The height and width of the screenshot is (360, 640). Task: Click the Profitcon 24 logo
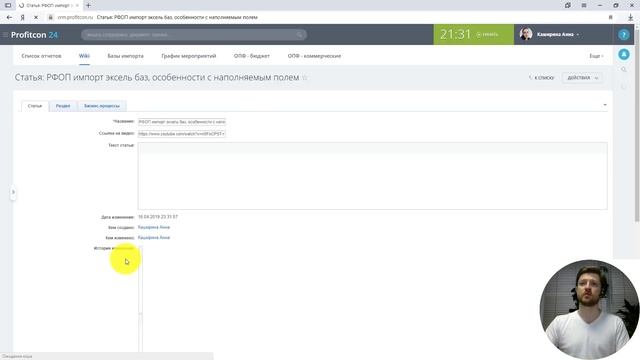[x=34, y=35]
